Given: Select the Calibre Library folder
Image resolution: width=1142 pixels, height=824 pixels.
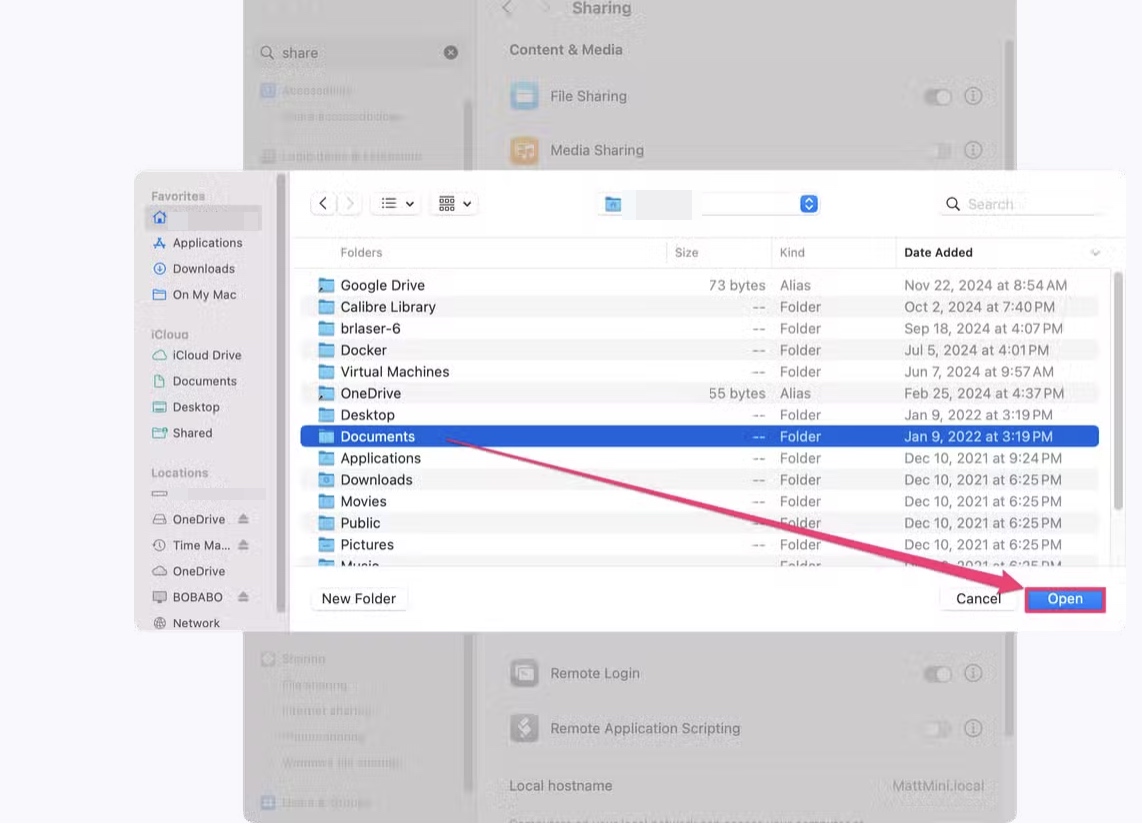Looking at the screenshot, I should point(699,307).
